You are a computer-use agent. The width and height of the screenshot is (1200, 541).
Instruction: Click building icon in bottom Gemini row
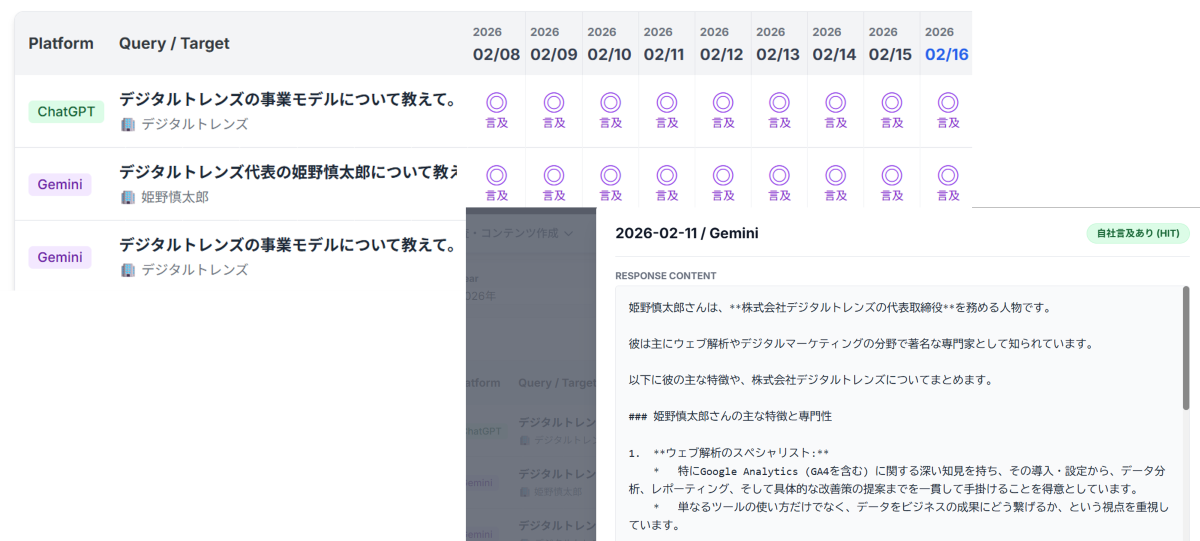pos(127,270)
